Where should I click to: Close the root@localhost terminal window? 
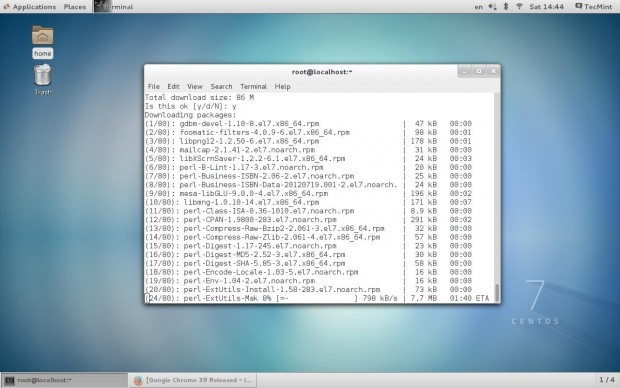[493, 71]
